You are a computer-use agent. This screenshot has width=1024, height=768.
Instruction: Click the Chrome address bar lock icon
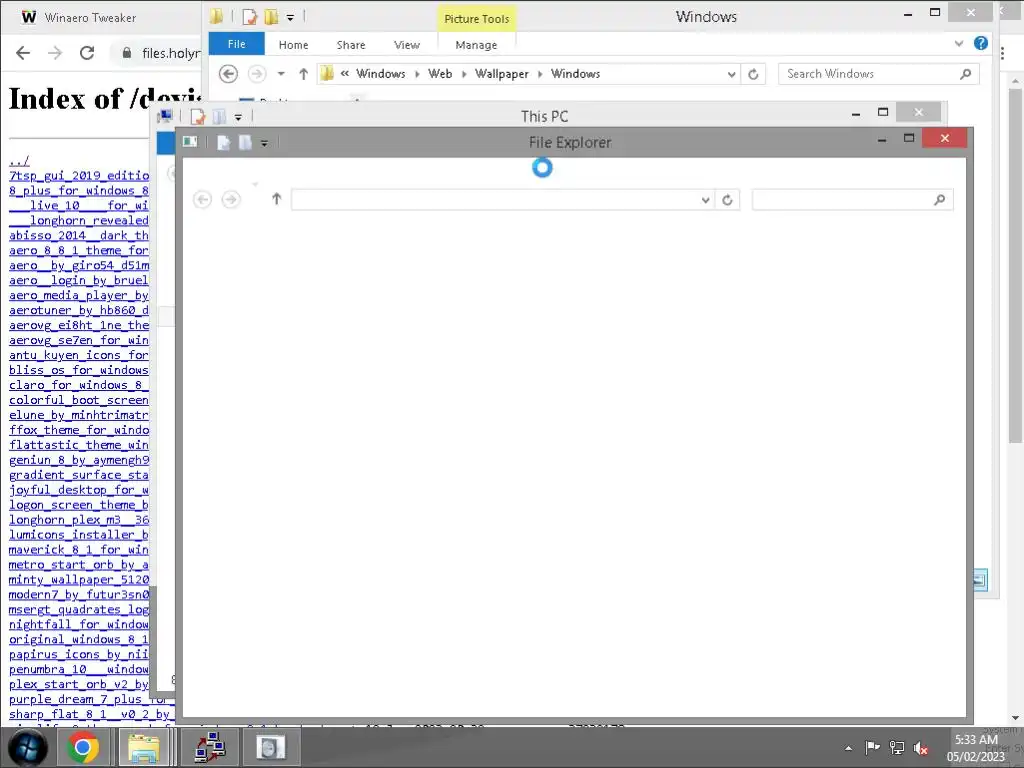[x=127, y=53]
